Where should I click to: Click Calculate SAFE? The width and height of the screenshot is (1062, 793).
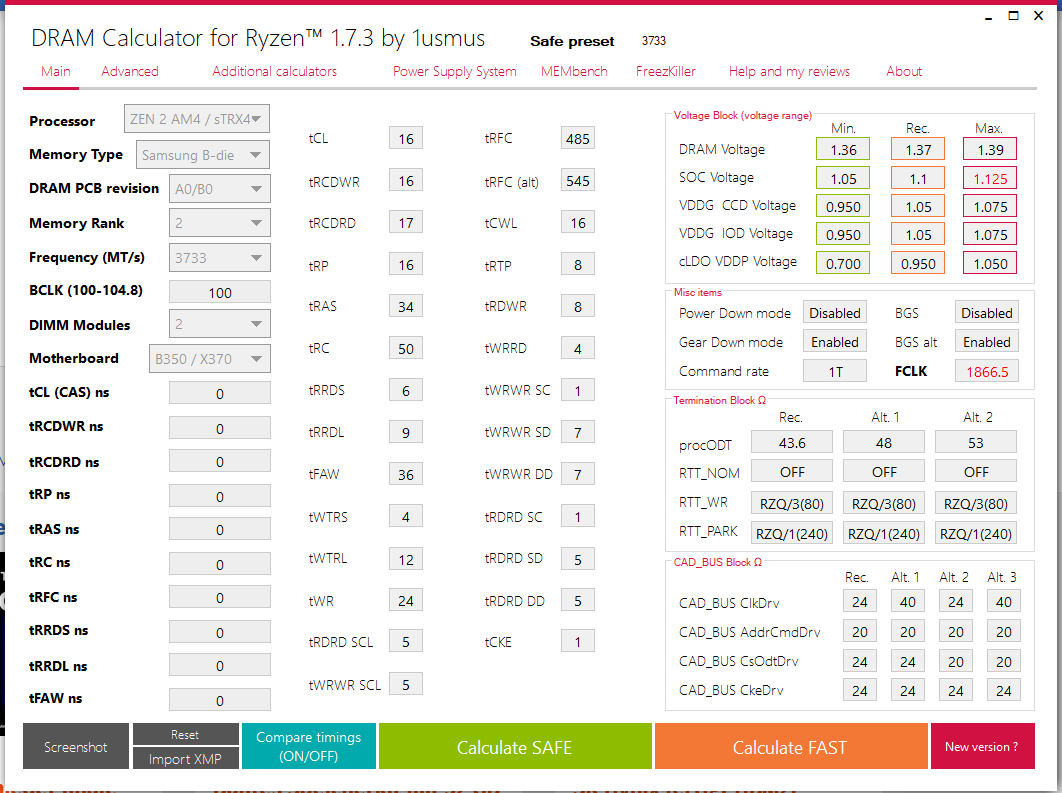(x=515, y=746)
